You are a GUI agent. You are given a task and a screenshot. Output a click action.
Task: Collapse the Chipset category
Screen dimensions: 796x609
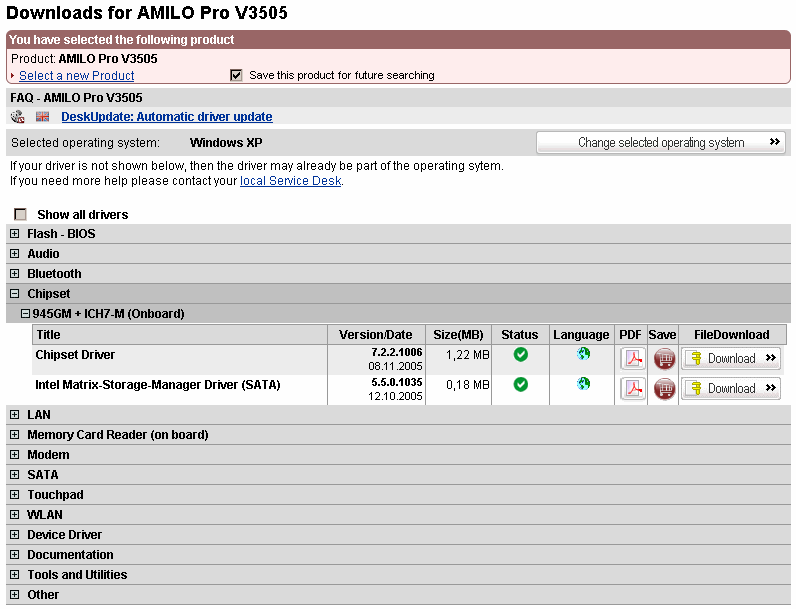(15, 294)
